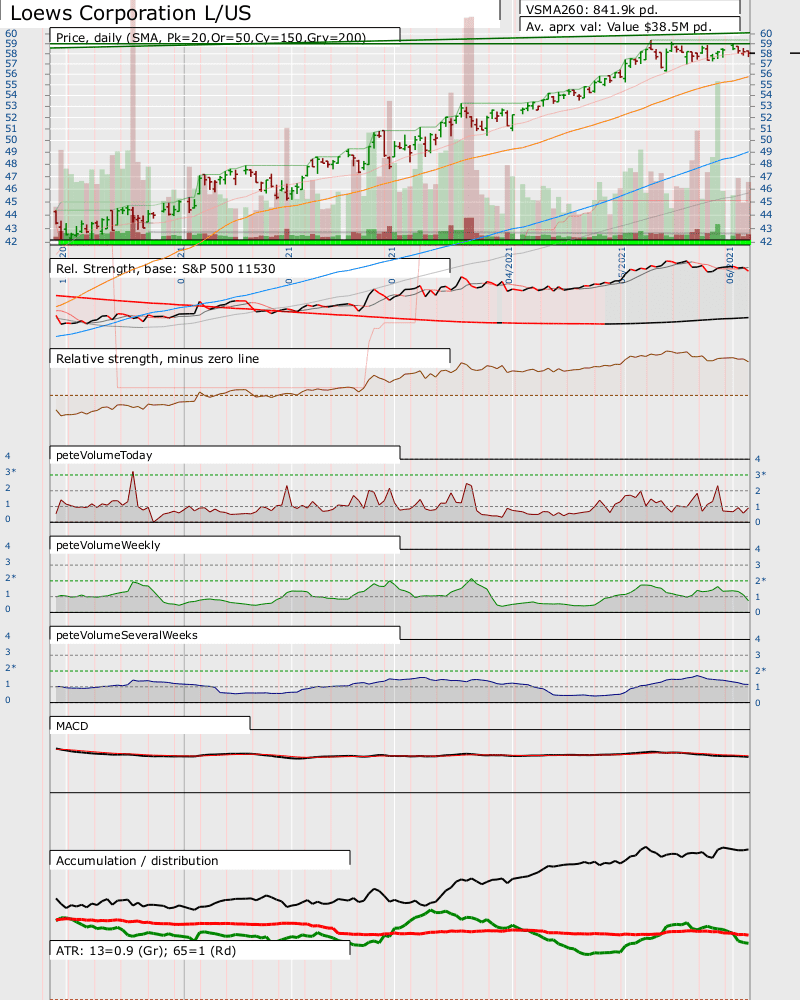
Task: Select the peteVolumeWeekly panel label
Action: coord(108,545)
